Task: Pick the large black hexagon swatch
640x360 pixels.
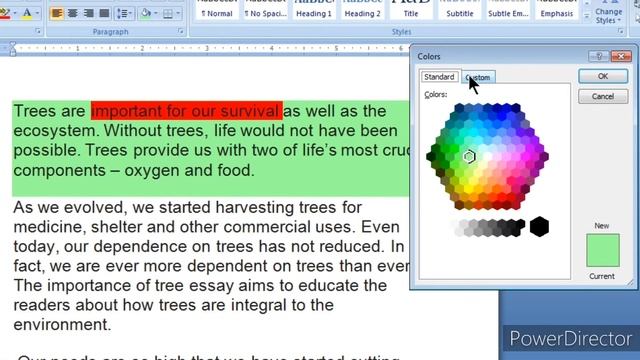Action: pyautogui.click(x=539, y=227)
